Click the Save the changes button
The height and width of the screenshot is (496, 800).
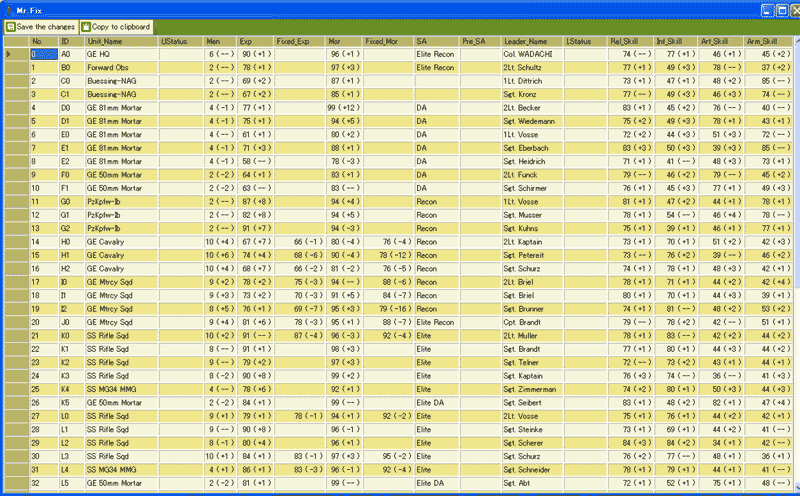41,27
